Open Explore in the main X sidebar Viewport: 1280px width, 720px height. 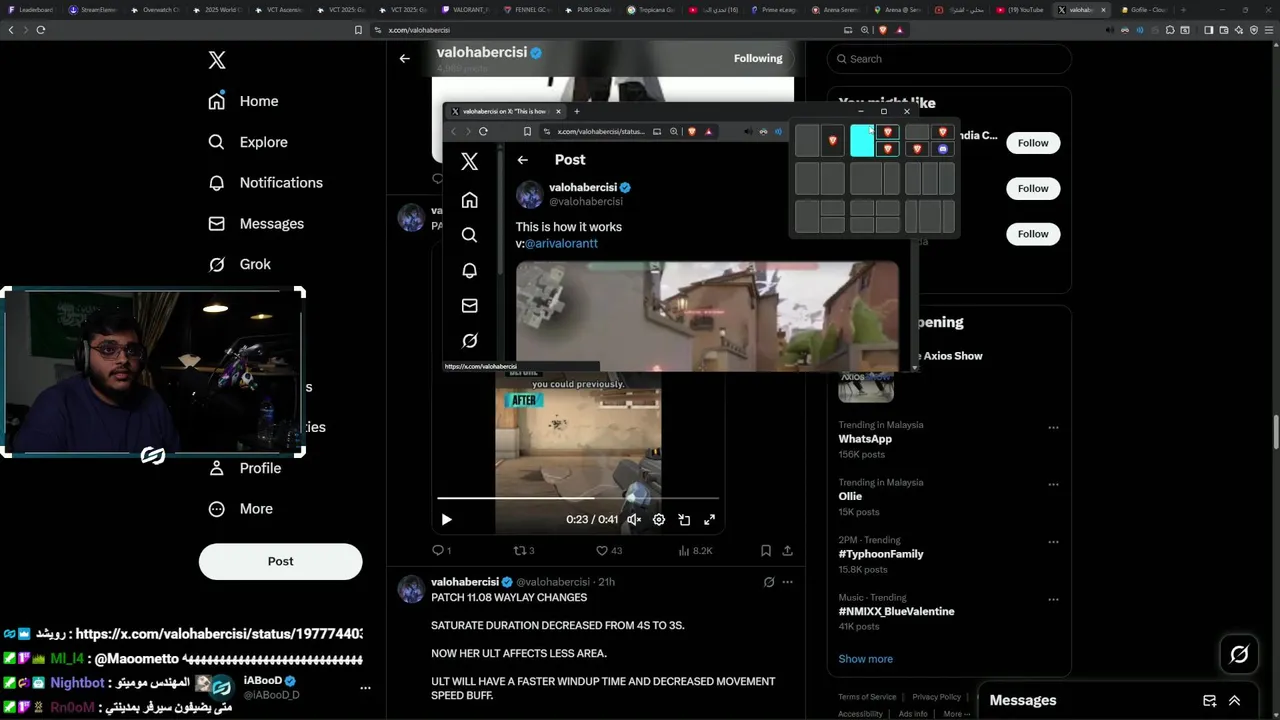[247, 142]
